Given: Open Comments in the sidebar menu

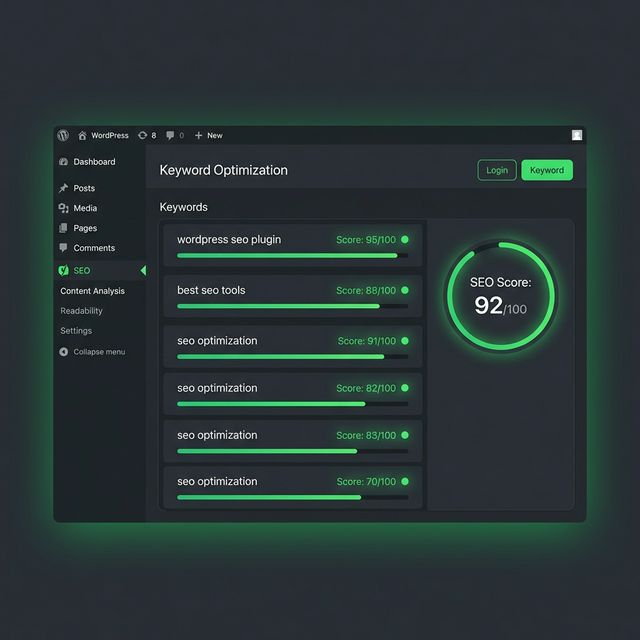Looking at the screenshot, I should point(93,248).
